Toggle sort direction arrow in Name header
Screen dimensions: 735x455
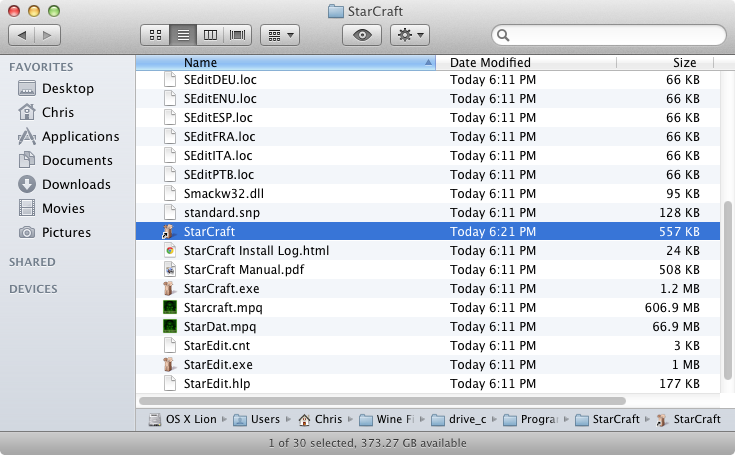tap(428, 62)
